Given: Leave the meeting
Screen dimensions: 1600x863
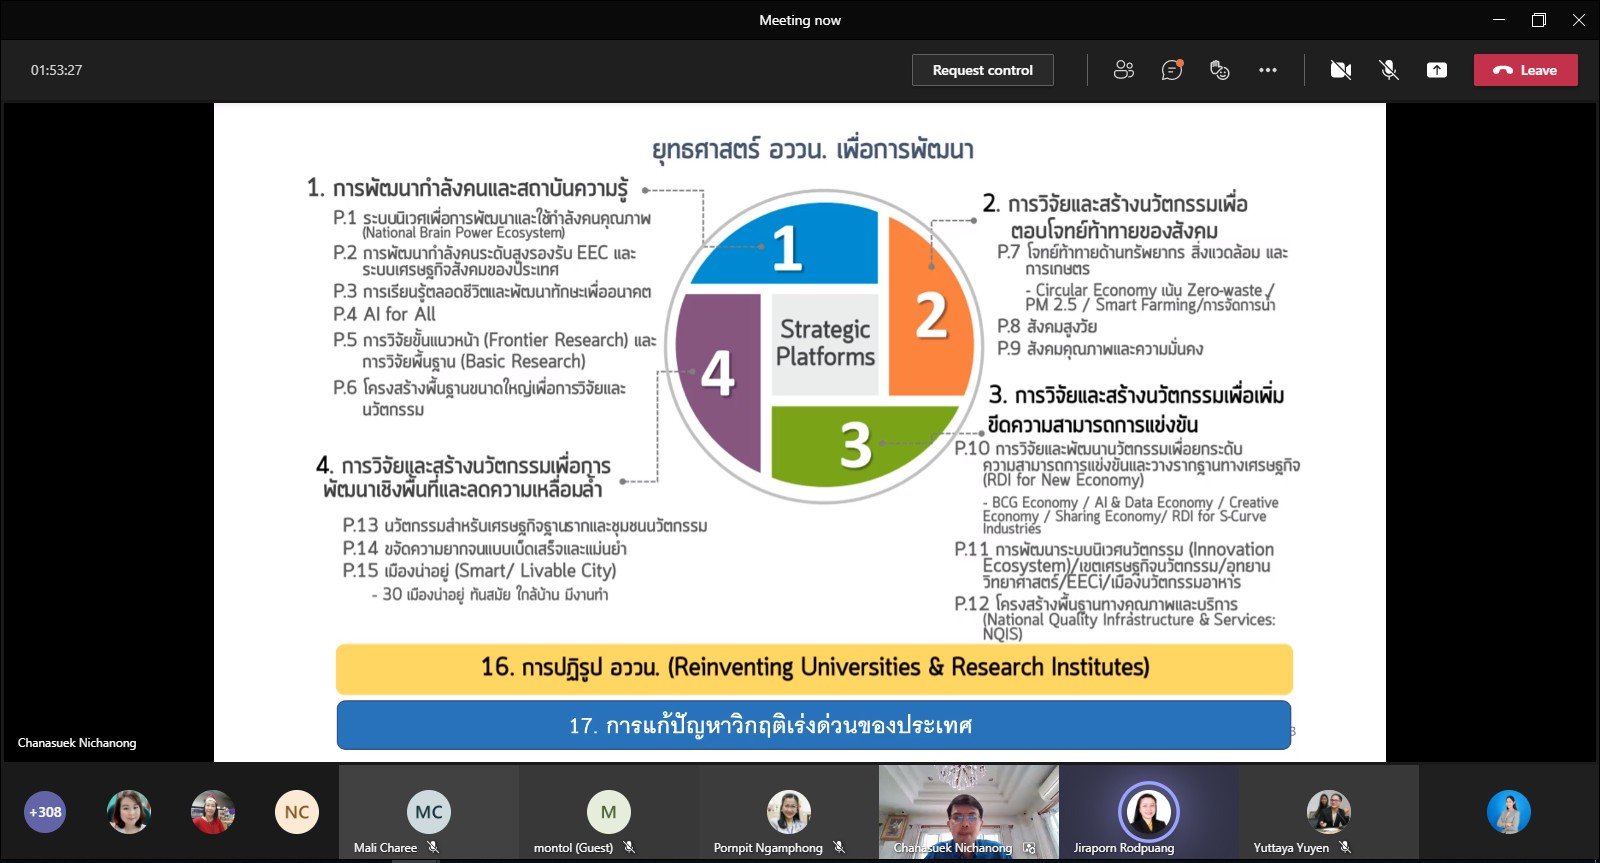Looking at the screenshot, I should [1525, 70].
